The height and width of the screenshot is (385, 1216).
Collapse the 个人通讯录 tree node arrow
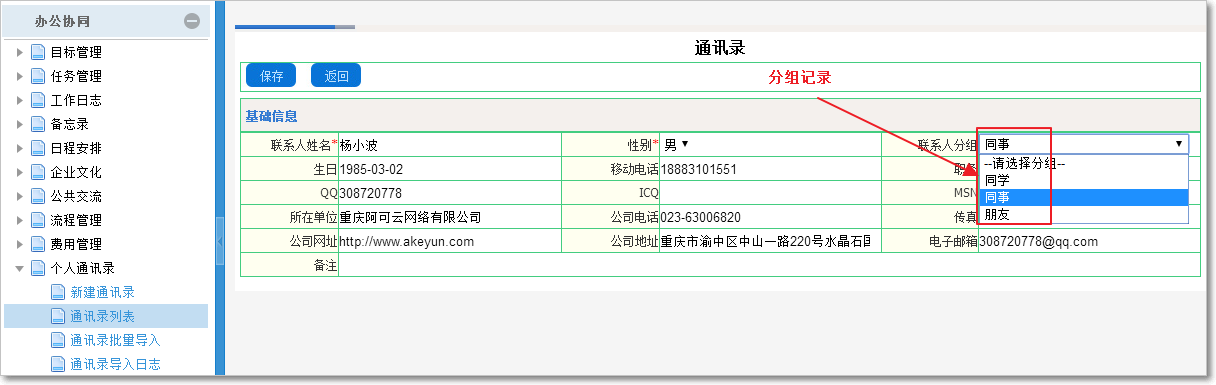[19, 268]
